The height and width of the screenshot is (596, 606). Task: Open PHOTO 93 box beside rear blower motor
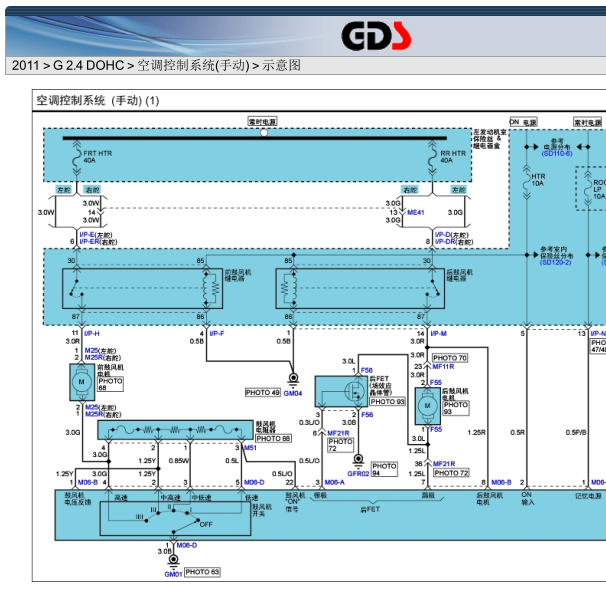tap(456, 408)
